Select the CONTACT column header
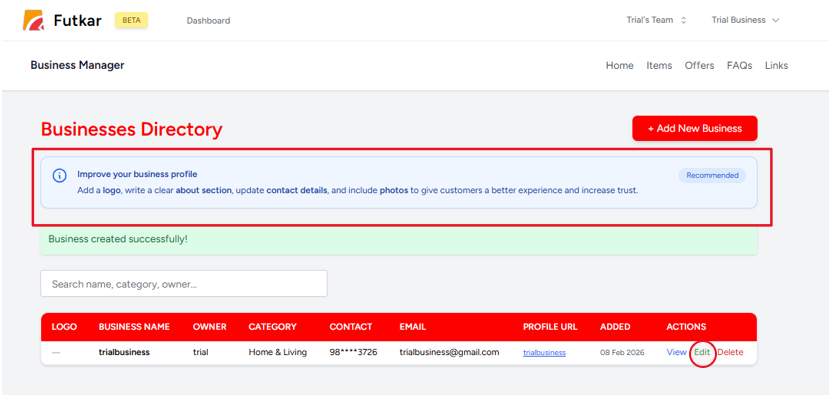This screenshot has width=830, height=395. (351, 327)
